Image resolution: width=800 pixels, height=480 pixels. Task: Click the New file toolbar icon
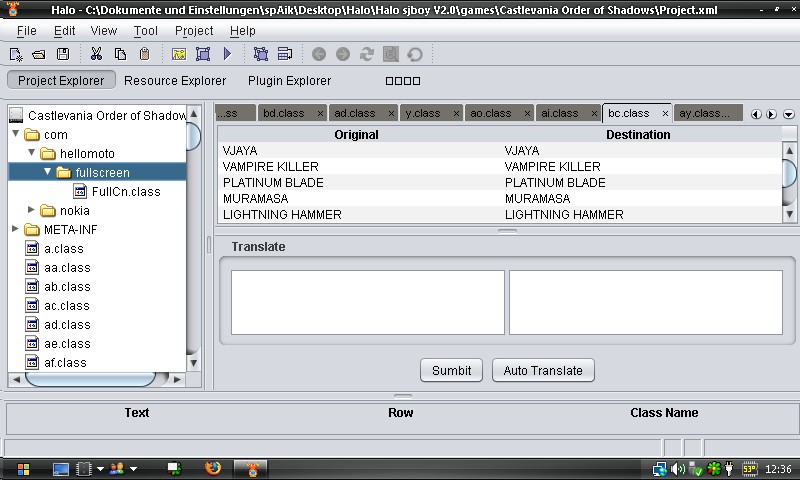point(16,54)
